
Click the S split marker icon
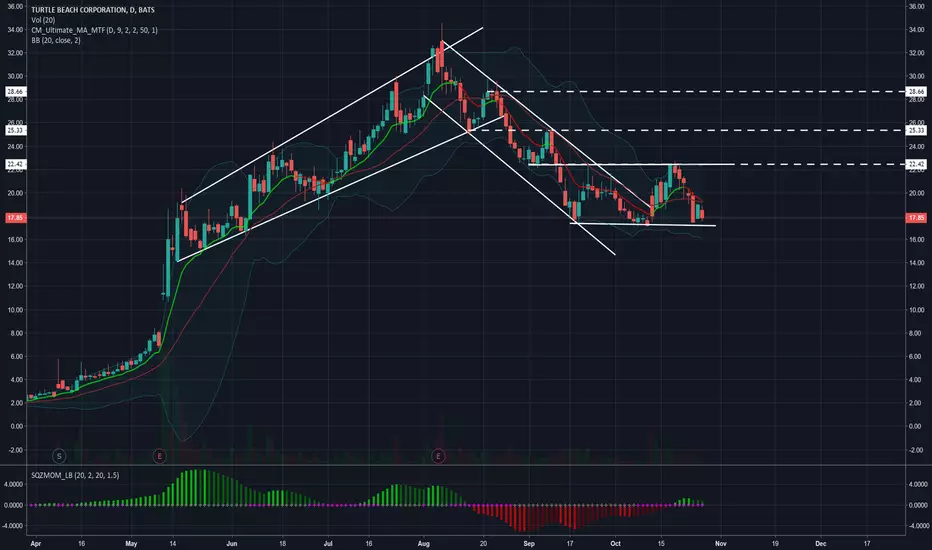click(59, 456)
